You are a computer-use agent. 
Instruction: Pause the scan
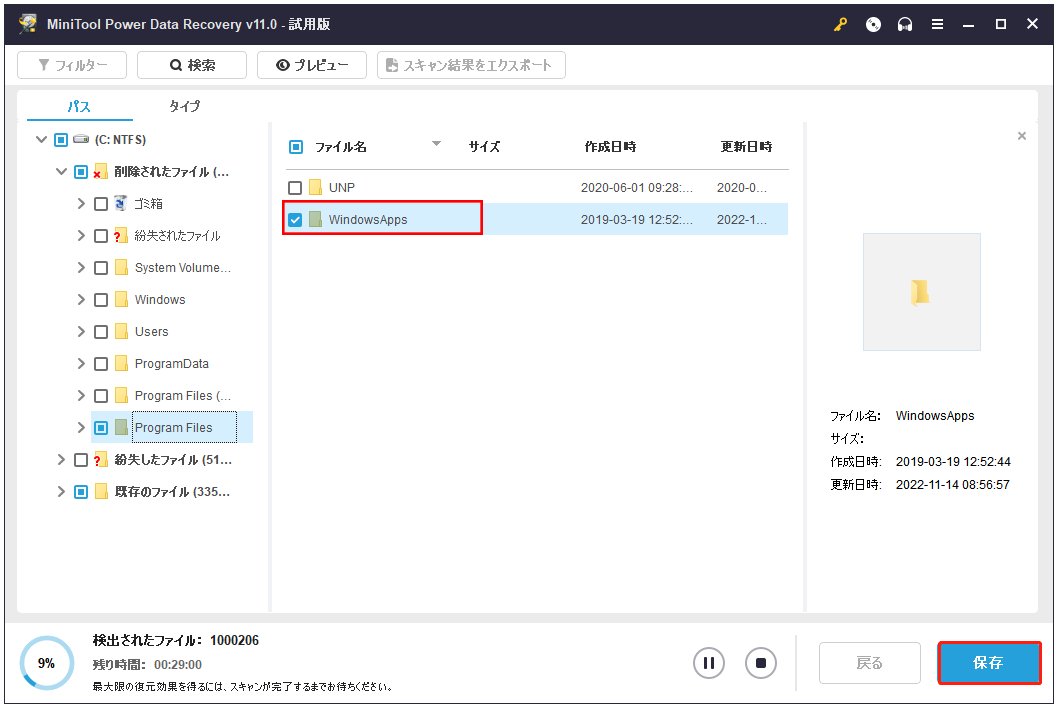point(708,663)
